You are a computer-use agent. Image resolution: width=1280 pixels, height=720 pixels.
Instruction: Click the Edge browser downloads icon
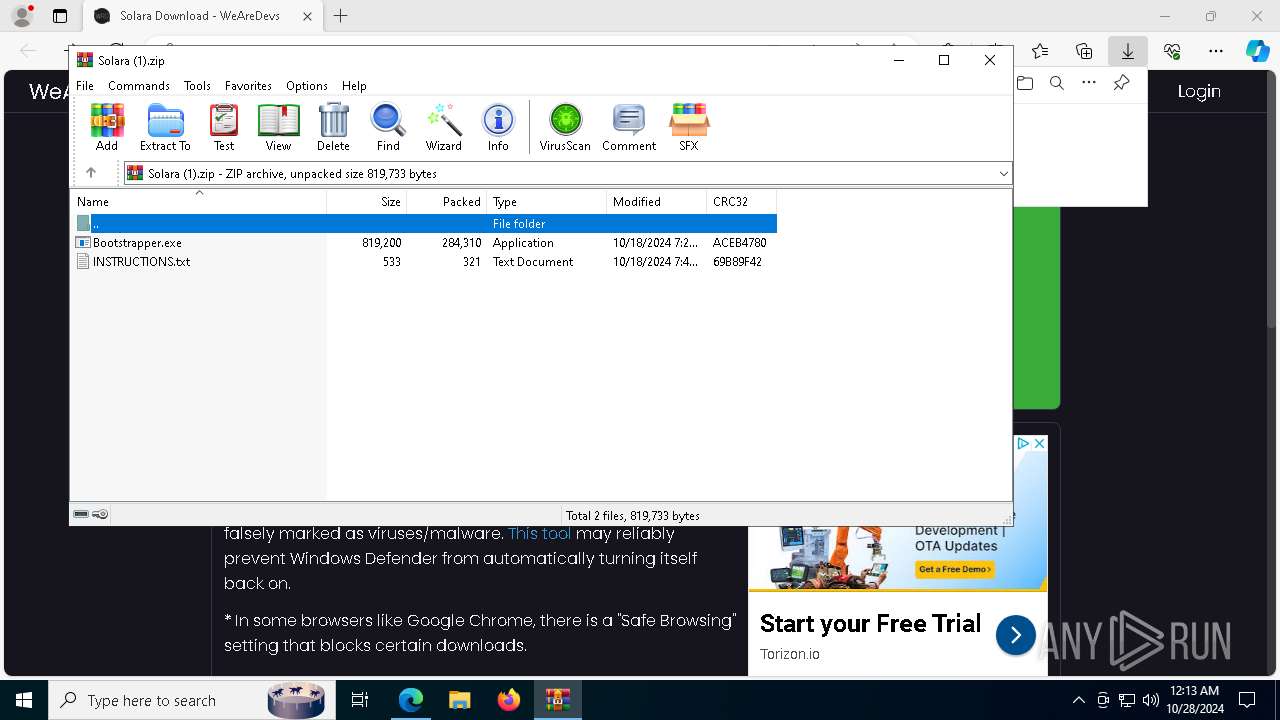[x=1128, y=51]
